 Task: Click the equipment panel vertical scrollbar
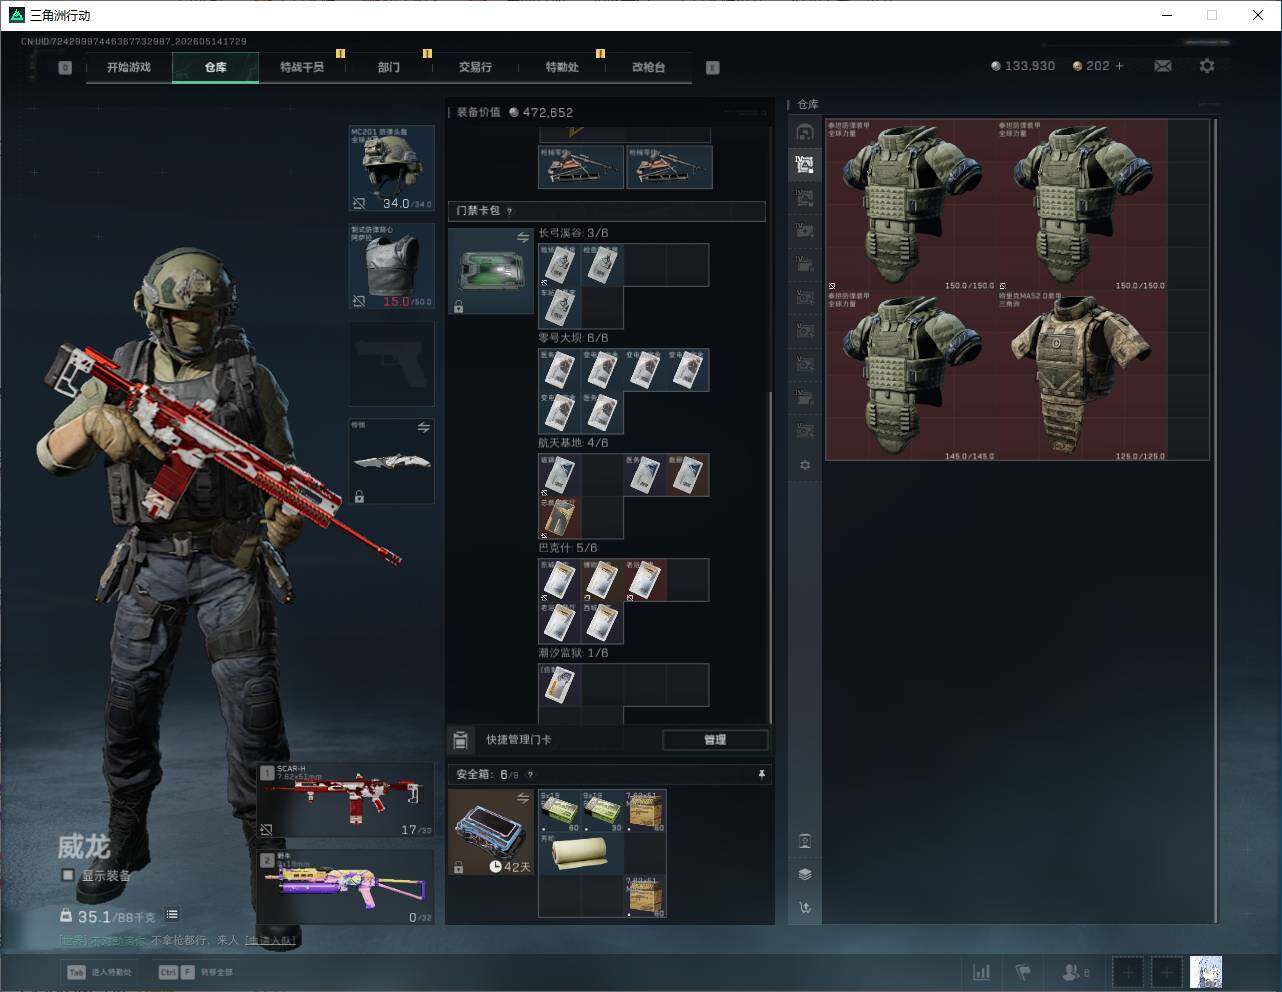pyautogui.click(x=770, y=555)
